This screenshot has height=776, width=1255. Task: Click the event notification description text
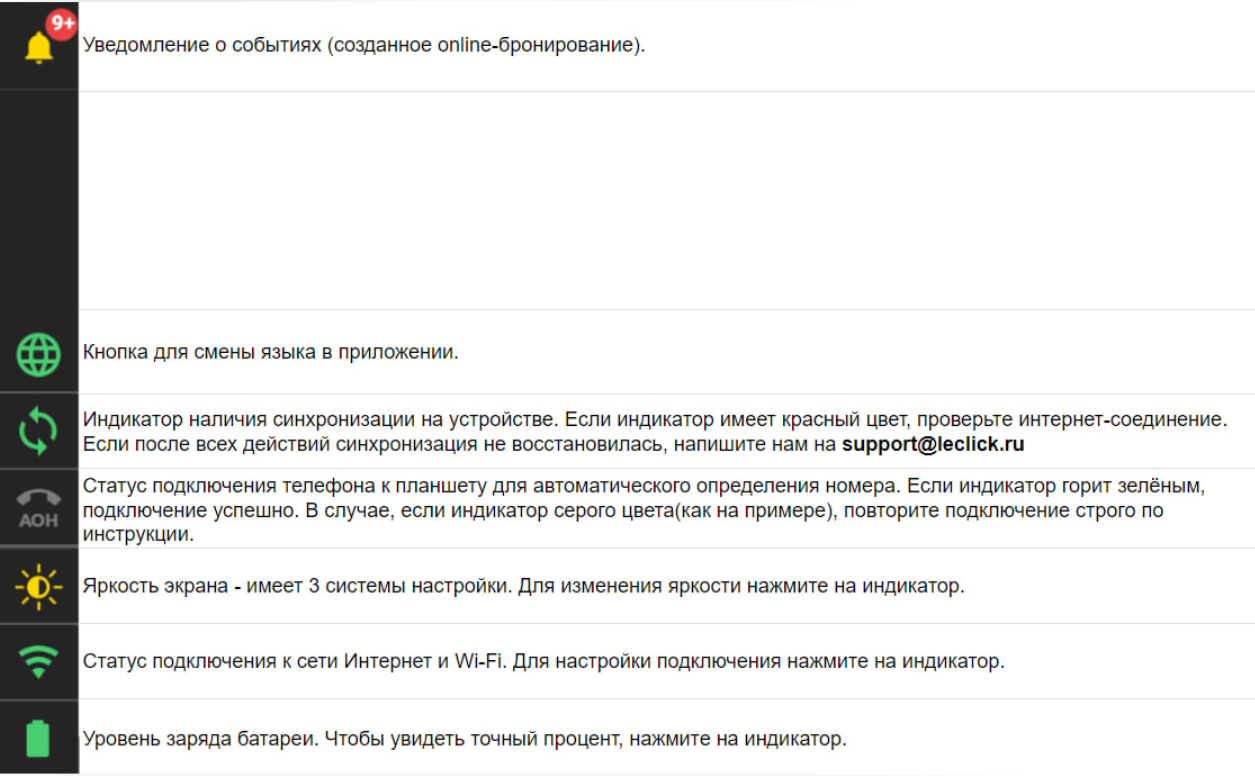(364, 46)
